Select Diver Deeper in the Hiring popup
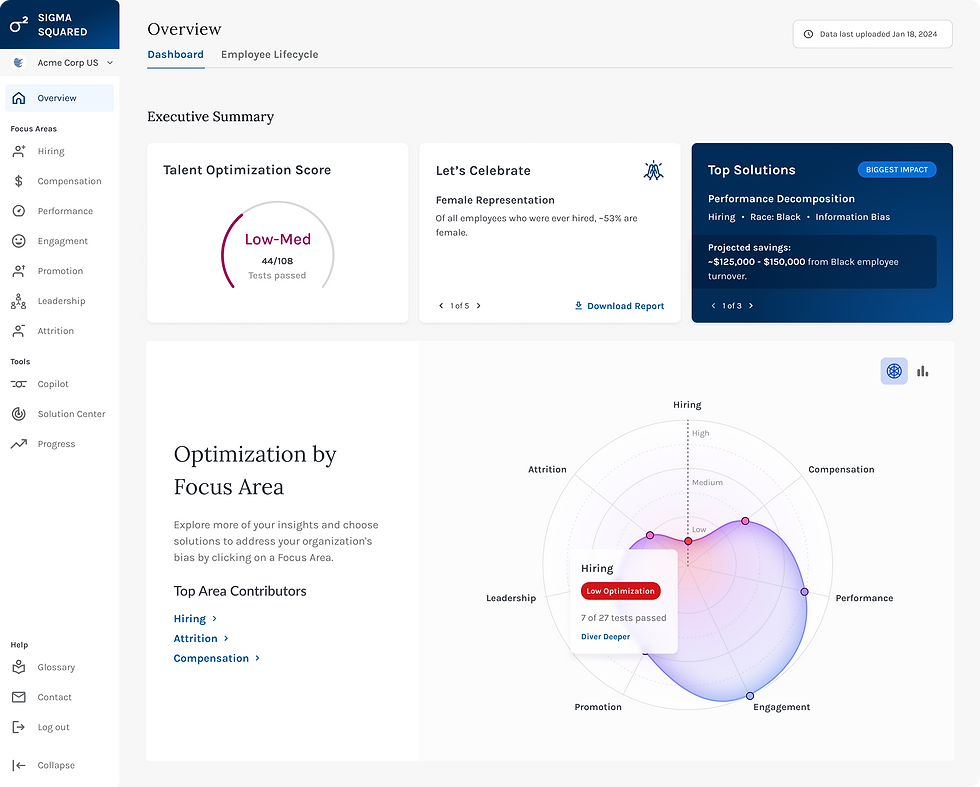980x787 pixels. pos(605,636)
